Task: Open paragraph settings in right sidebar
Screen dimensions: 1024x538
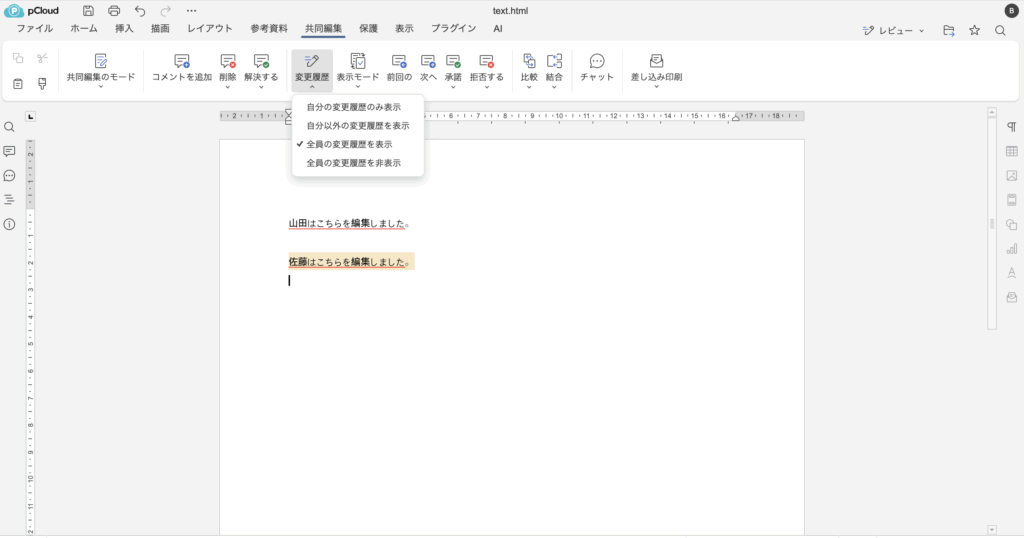Action: pyautogui.click(x=1012, y=127)
